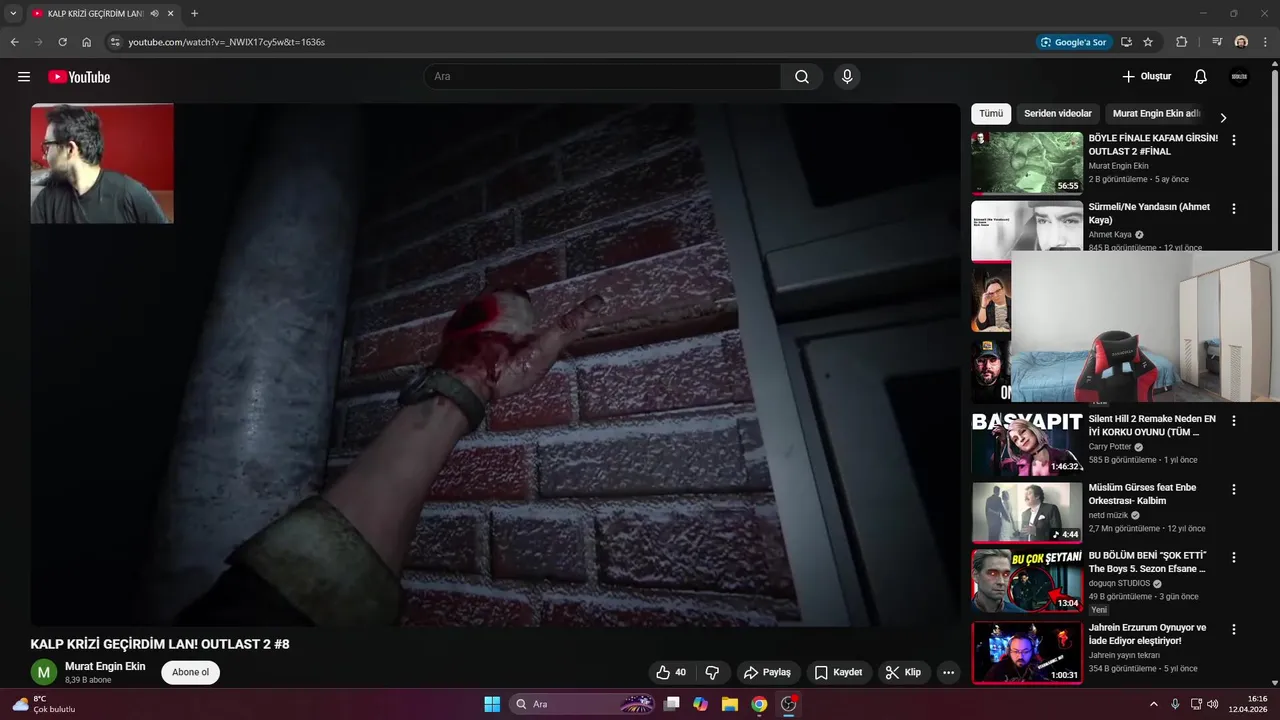Viewport: 1280px width, 720px height.
Task: Open BÖYLE FİNALE KAFAM GİRSİN title
Action: (x=1153, y=144)
